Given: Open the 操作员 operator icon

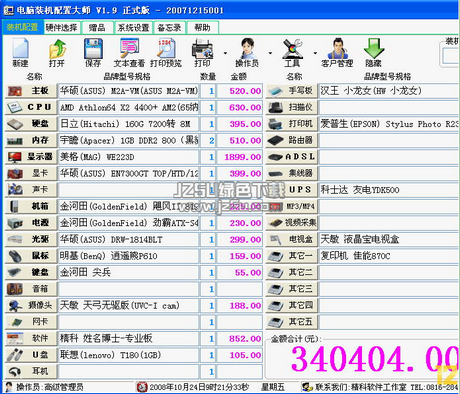Looking at the screenshot, I should 247,53.
